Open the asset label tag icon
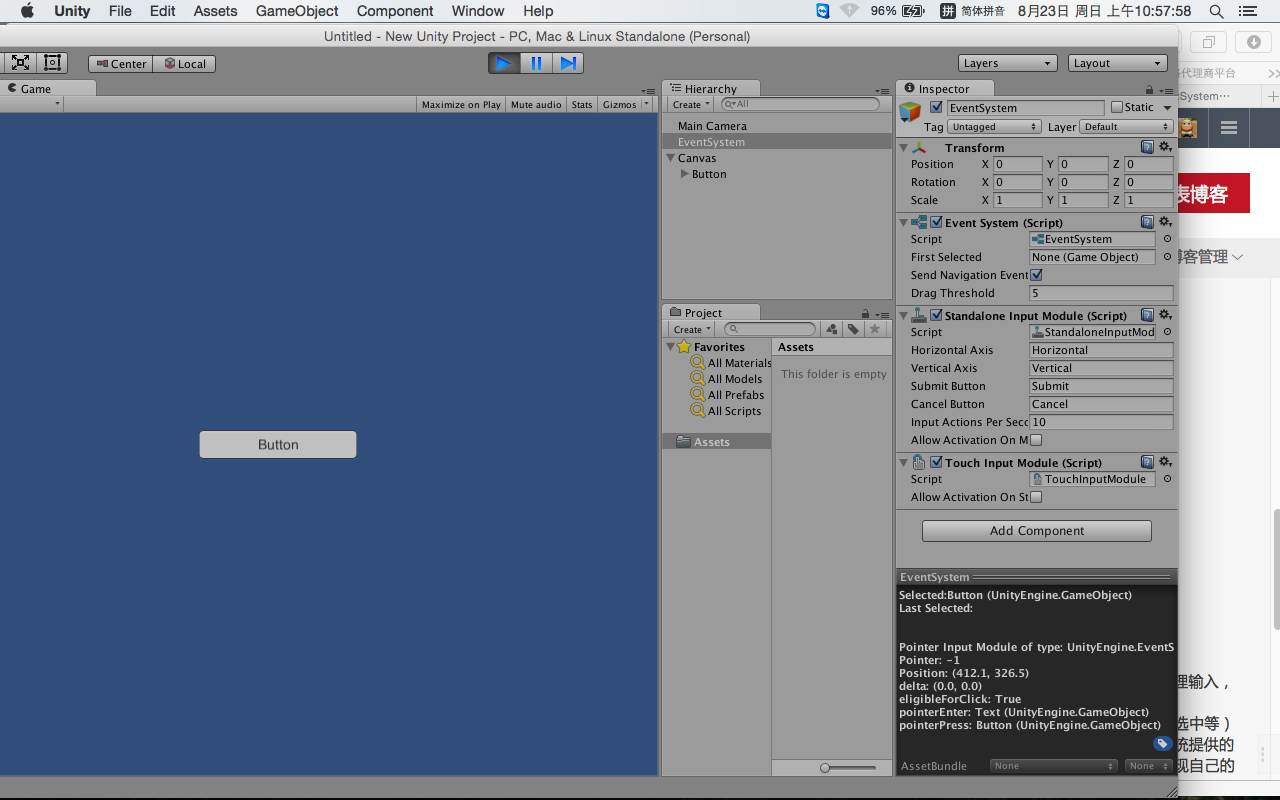1280x800 pixels. point(1162,744)
